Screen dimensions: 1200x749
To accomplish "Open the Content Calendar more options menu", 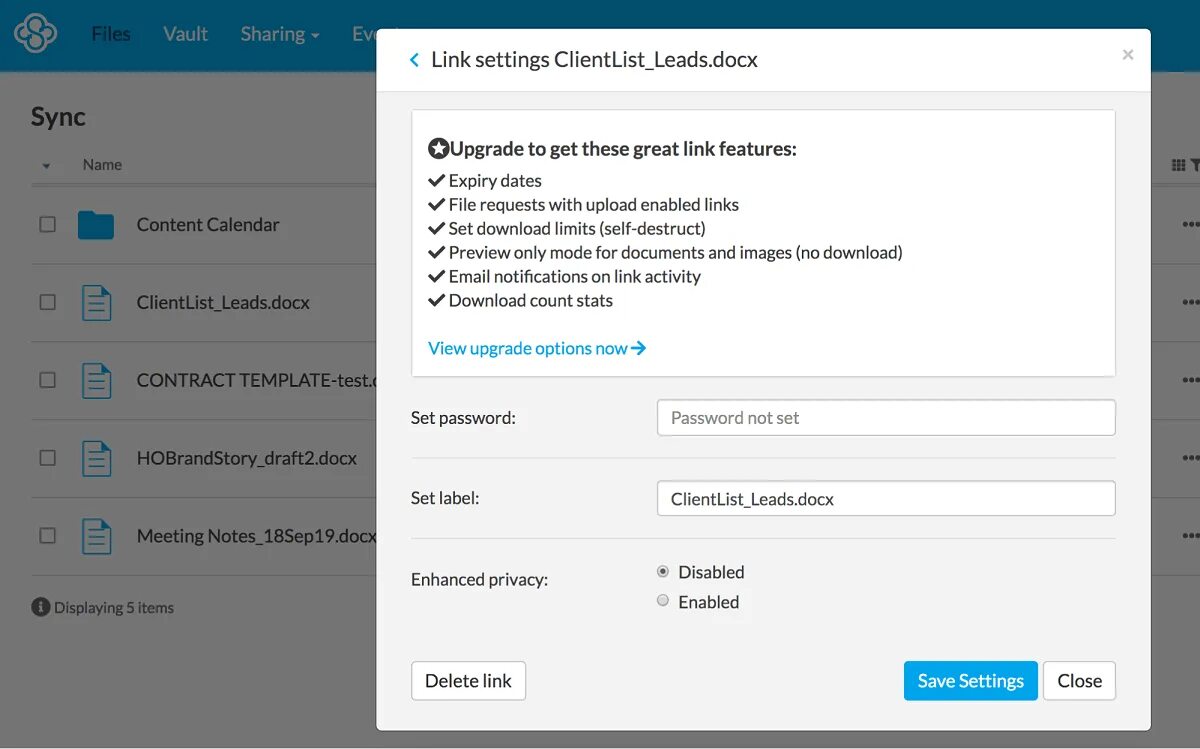I will (x=1190, y=225).
